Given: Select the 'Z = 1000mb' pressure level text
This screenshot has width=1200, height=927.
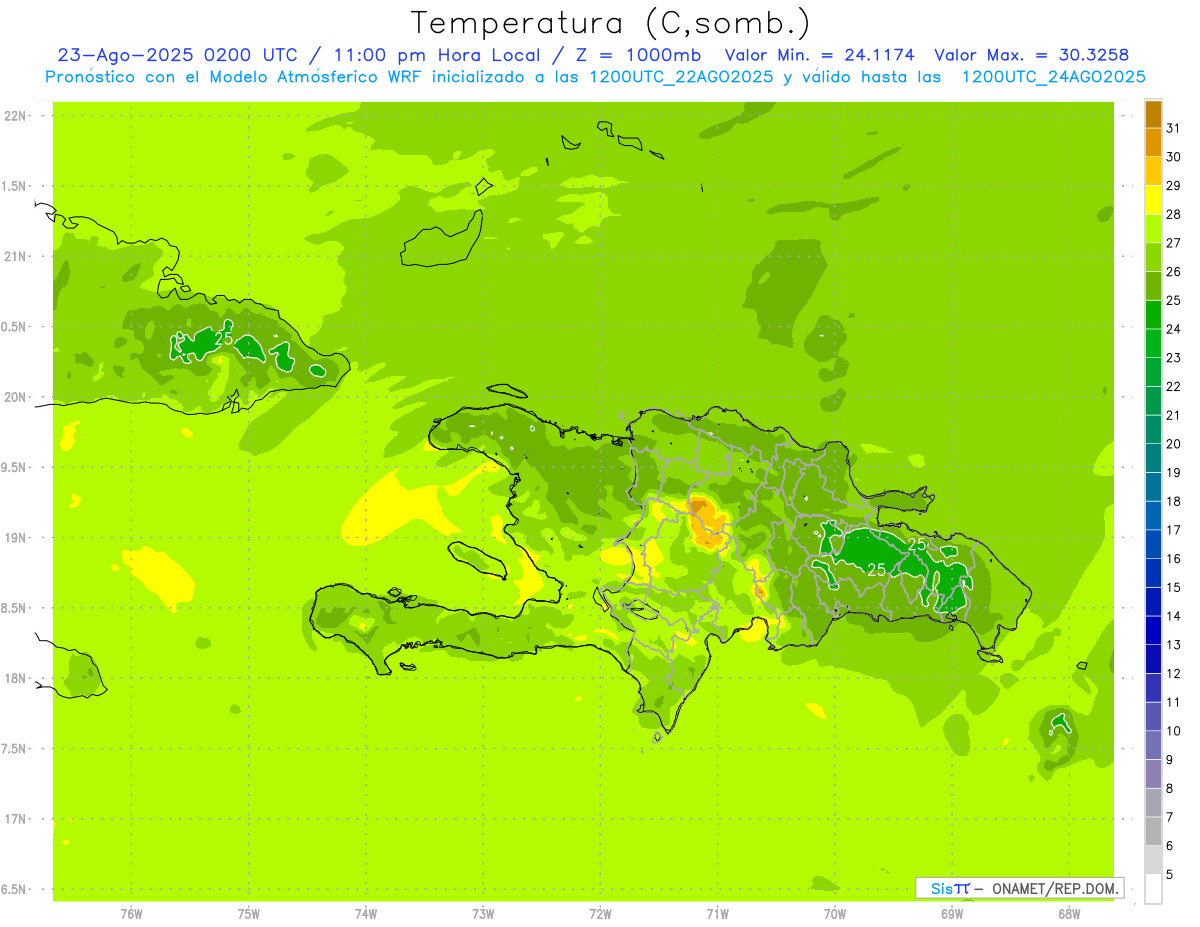Looking at the screenshot, I should [x=638, y=55].
